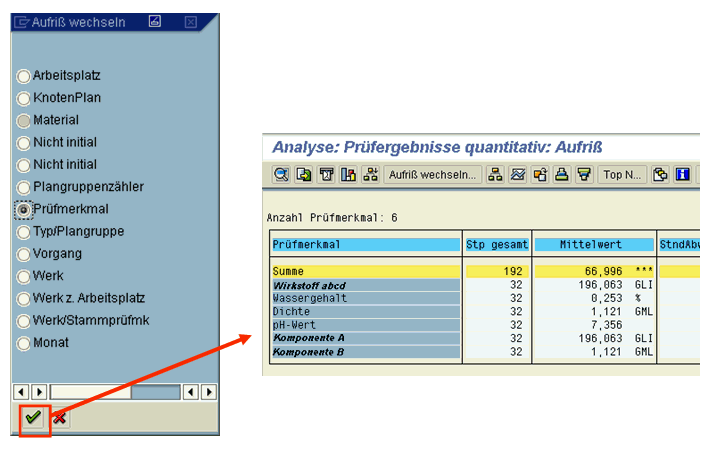Click the Mittelwert value 66,996
The height and width of the screenshot is (454, 704).
(x=603, y=271)
